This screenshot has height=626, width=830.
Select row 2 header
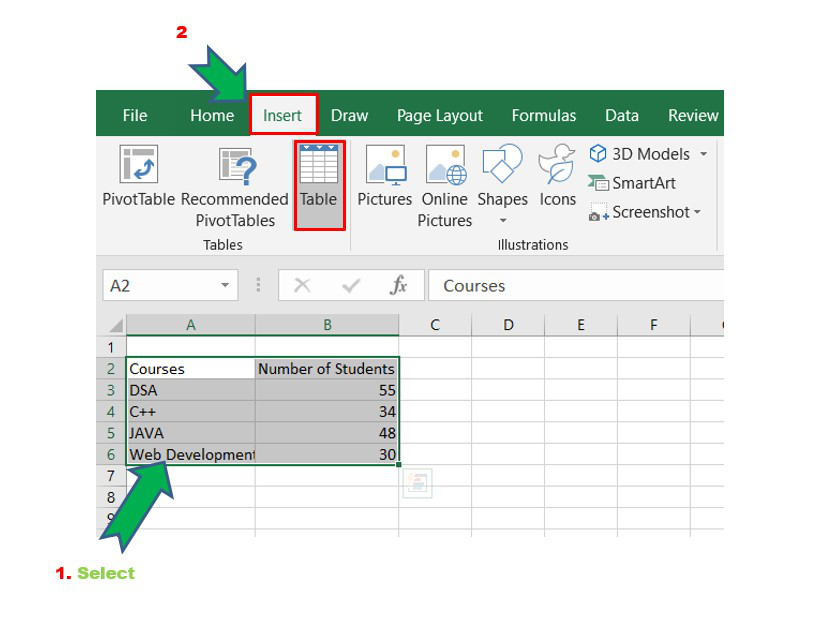(111, 368)
